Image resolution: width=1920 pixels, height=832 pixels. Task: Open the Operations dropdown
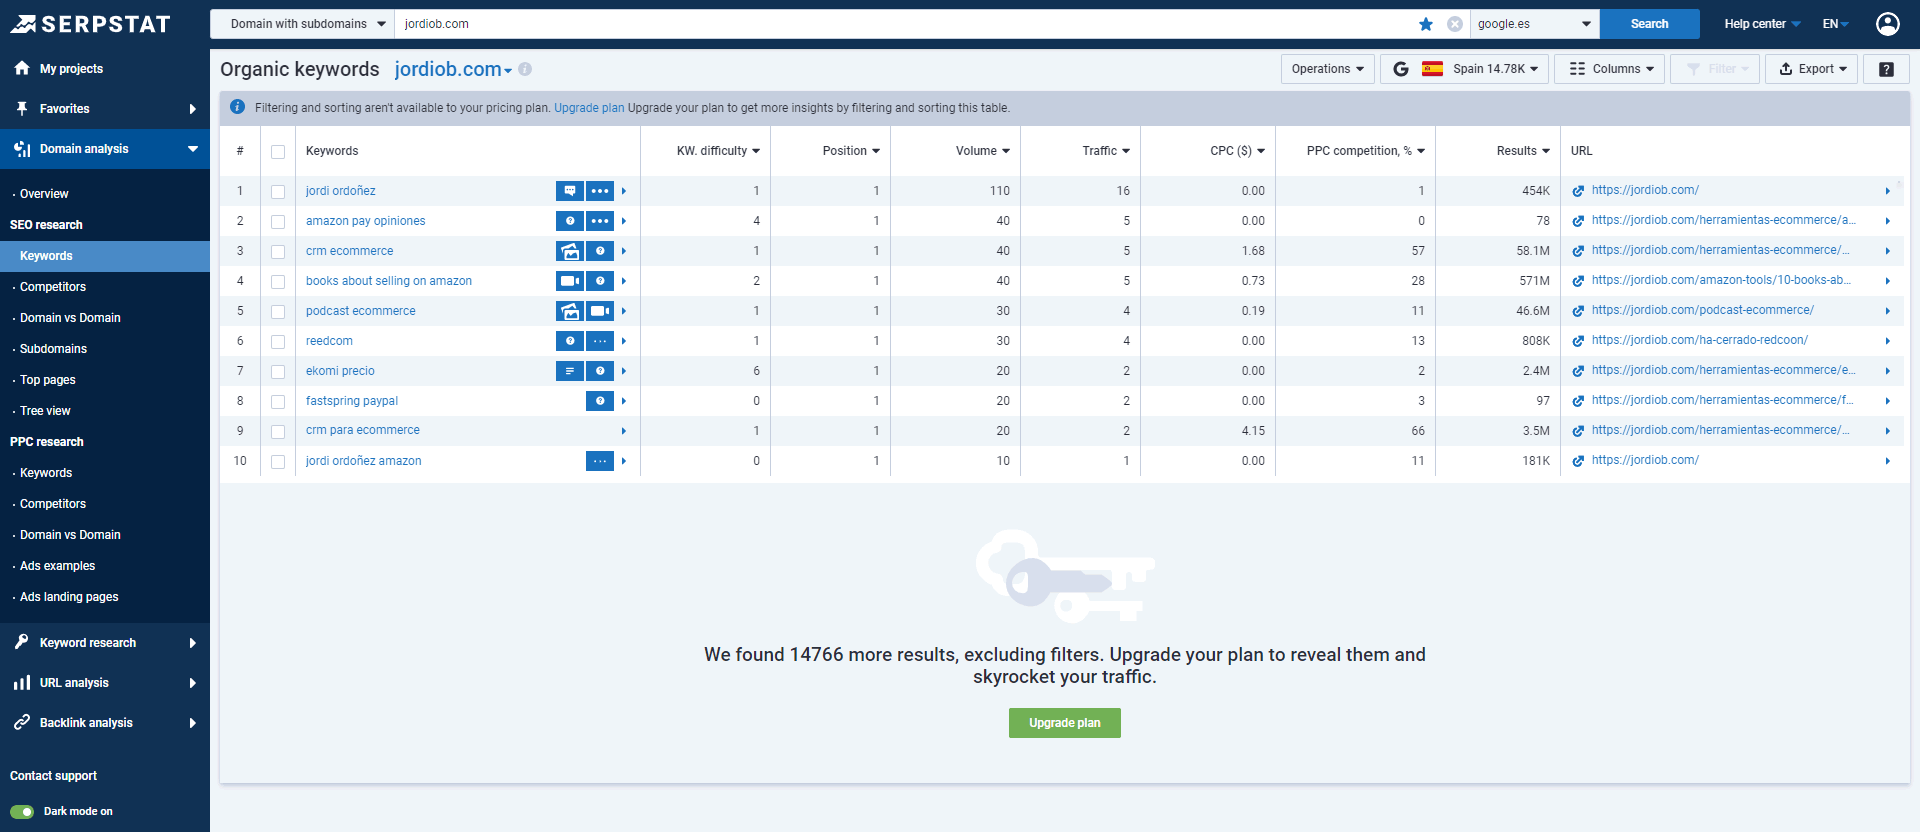[1327, 69]
